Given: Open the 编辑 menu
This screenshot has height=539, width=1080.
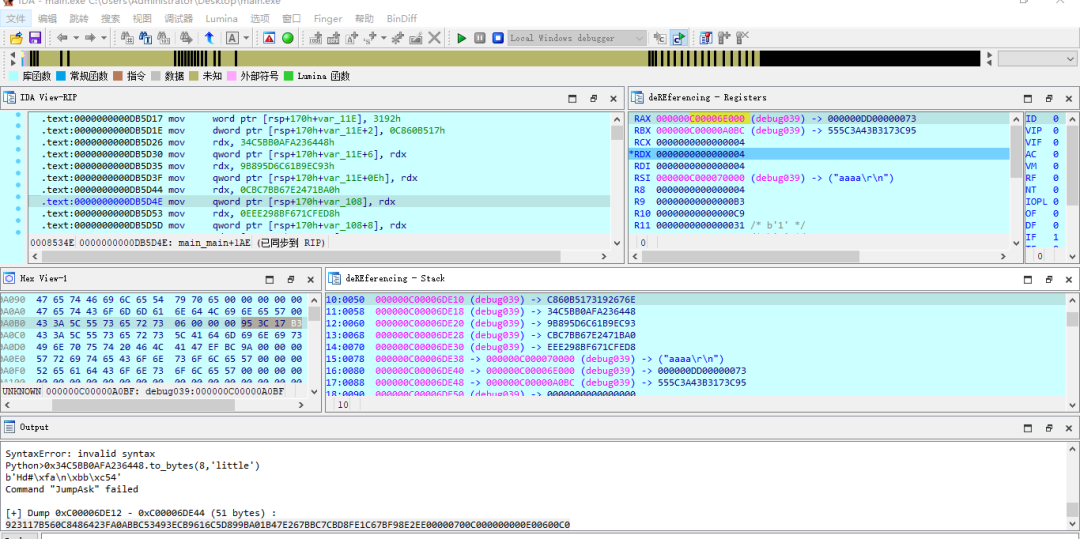Looking at the screenshot, I should pos(48,19).
